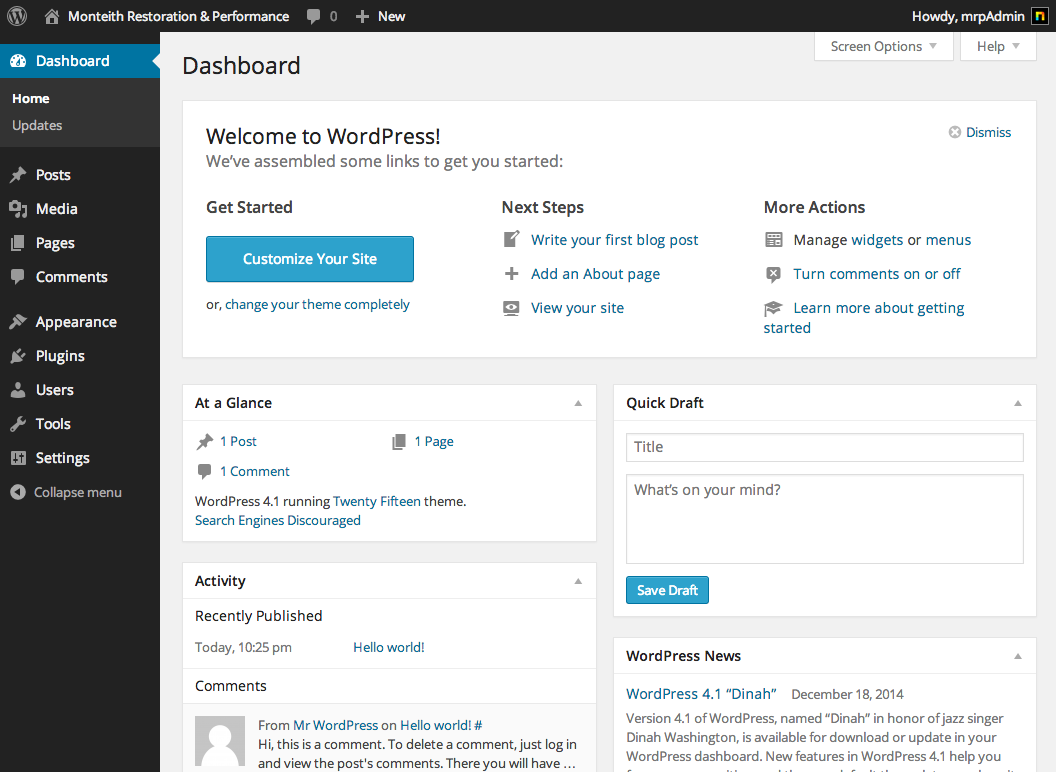Viewport: 1056px width, 772px height.
Task: Click the WordPress logo in the admin bar
Action: click(17, 16)
